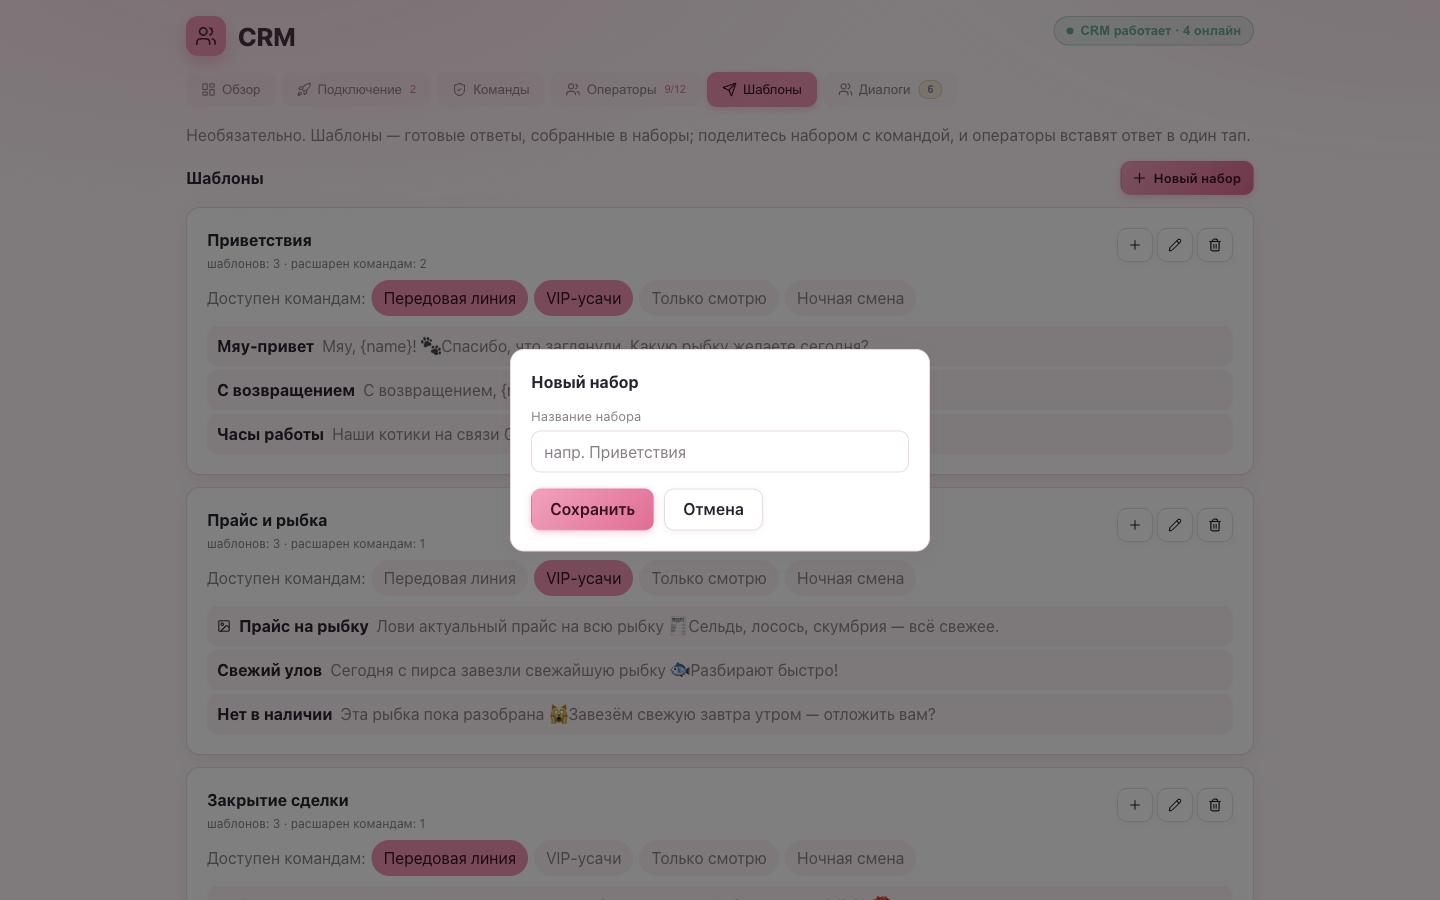Open the Операторы tab

click(x=626, y=89)
